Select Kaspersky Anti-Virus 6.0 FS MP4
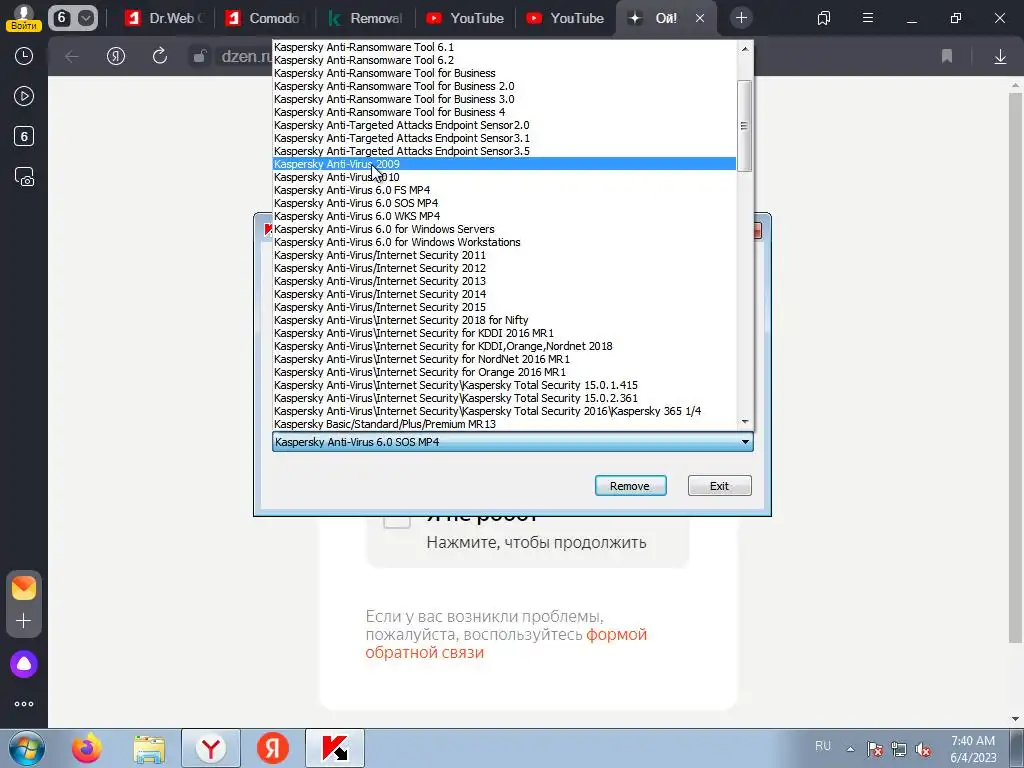The width and height of the screenshot is (1024, 768). coord(504,190)
